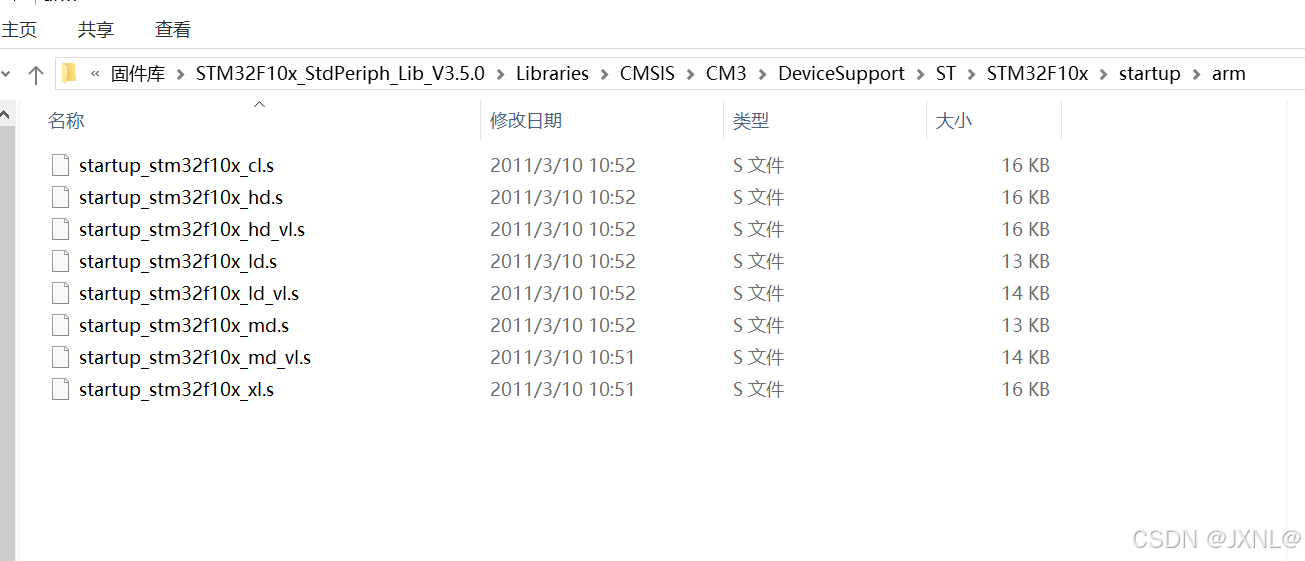Navigate to the startup breadcrumb folder
The height and width of the screenshot is (561, 1305).
click(x=1149, y=74)
